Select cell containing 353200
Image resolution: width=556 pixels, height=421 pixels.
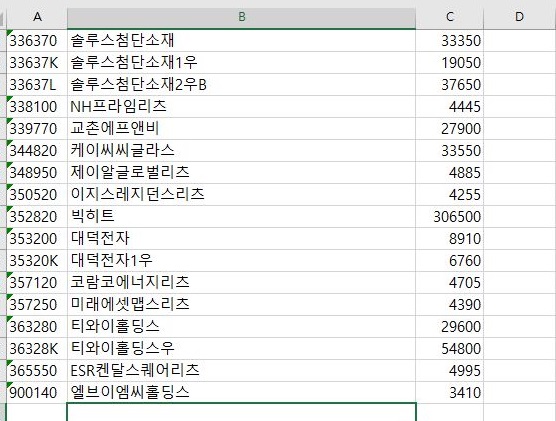(37, 239)
